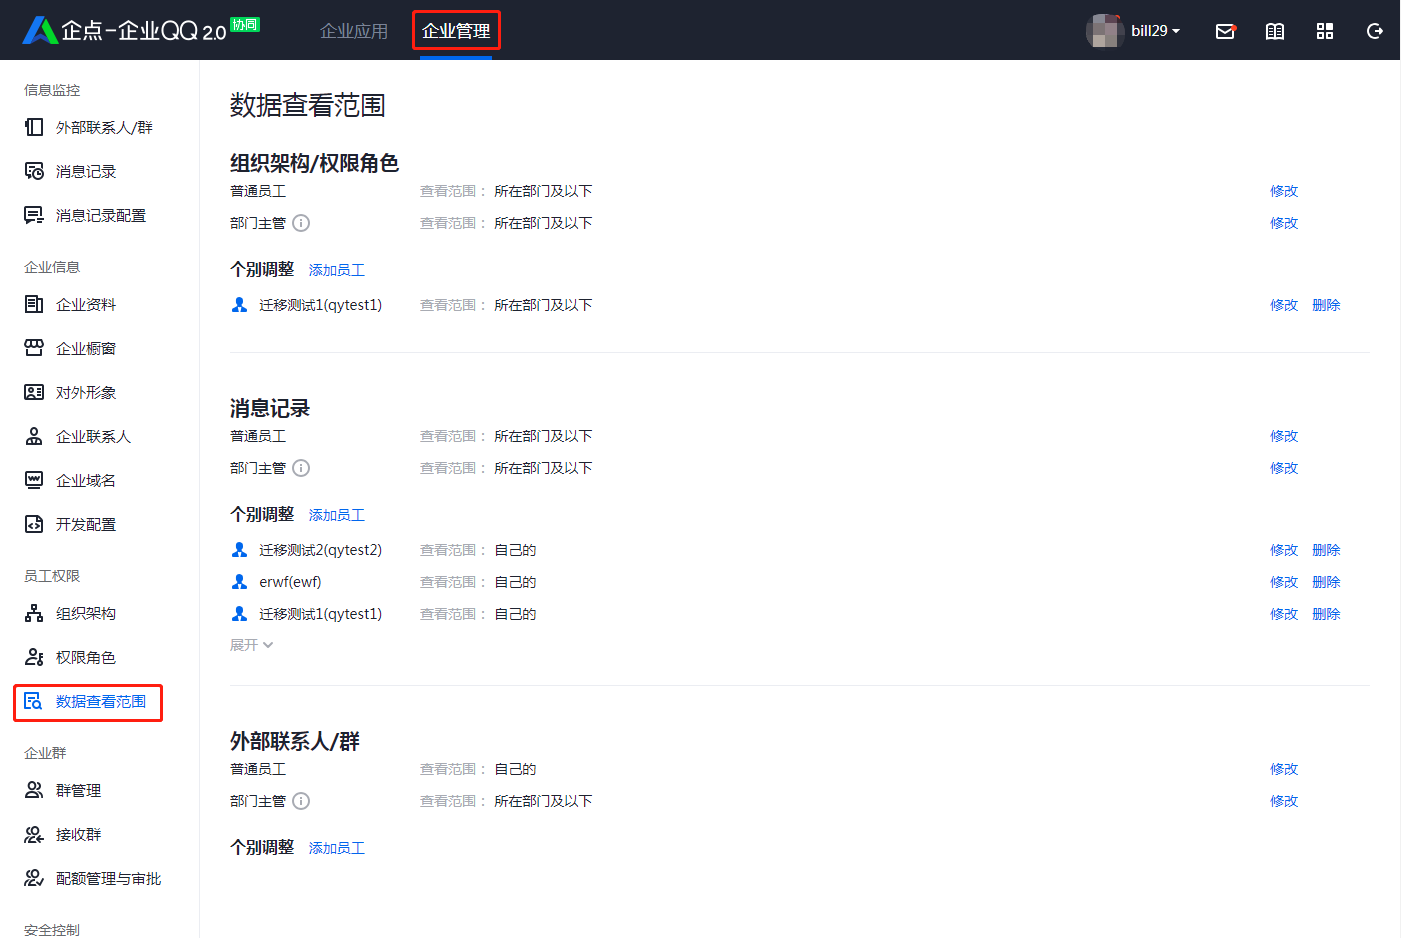Modify 迁移测试1(qytest1) under 组织架构/权限角色
1401x938 pixels.
pyautogui.click(x=1284, y=305)
